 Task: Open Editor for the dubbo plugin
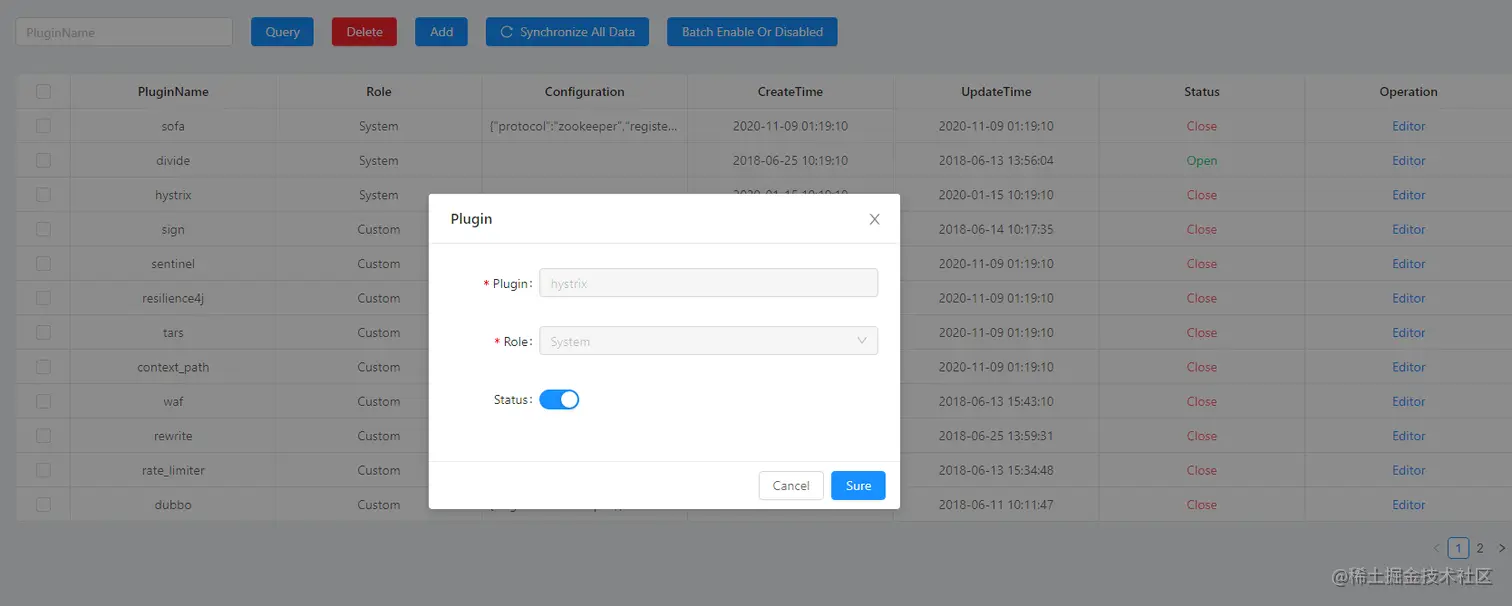[1408, 505]
